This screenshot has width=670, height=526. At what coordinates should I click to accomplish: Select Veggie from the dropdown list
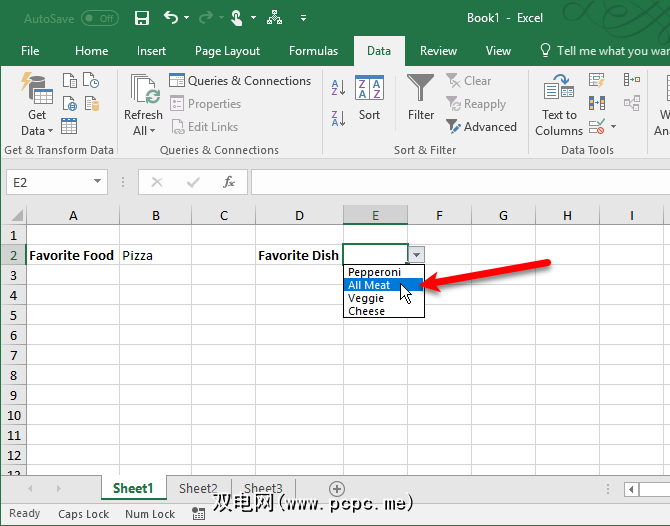[366, 298]
